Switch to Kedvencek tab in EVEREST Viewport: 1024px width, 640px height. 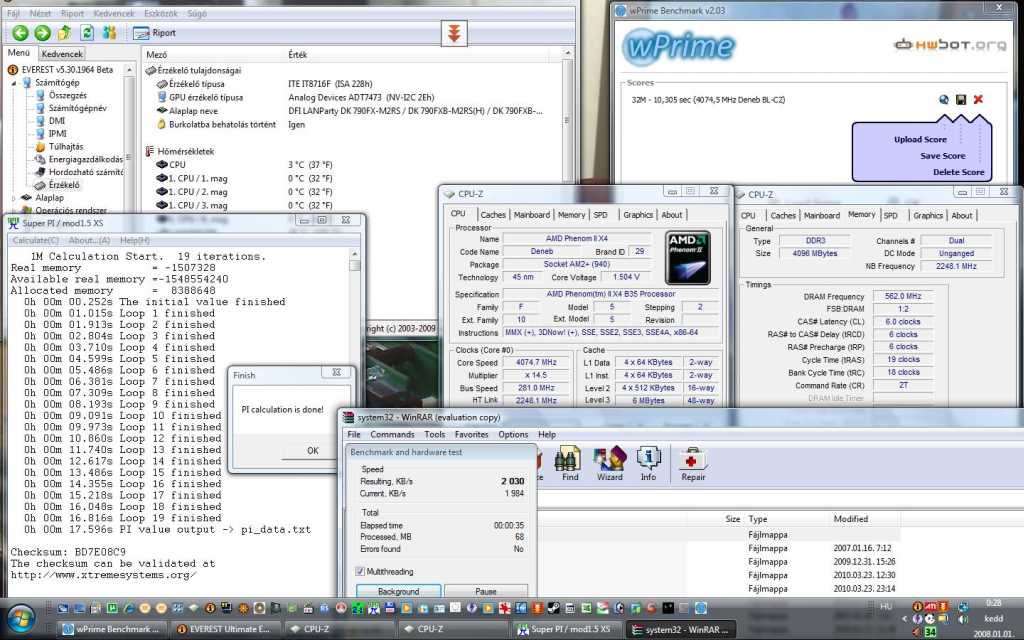[61, 54]
